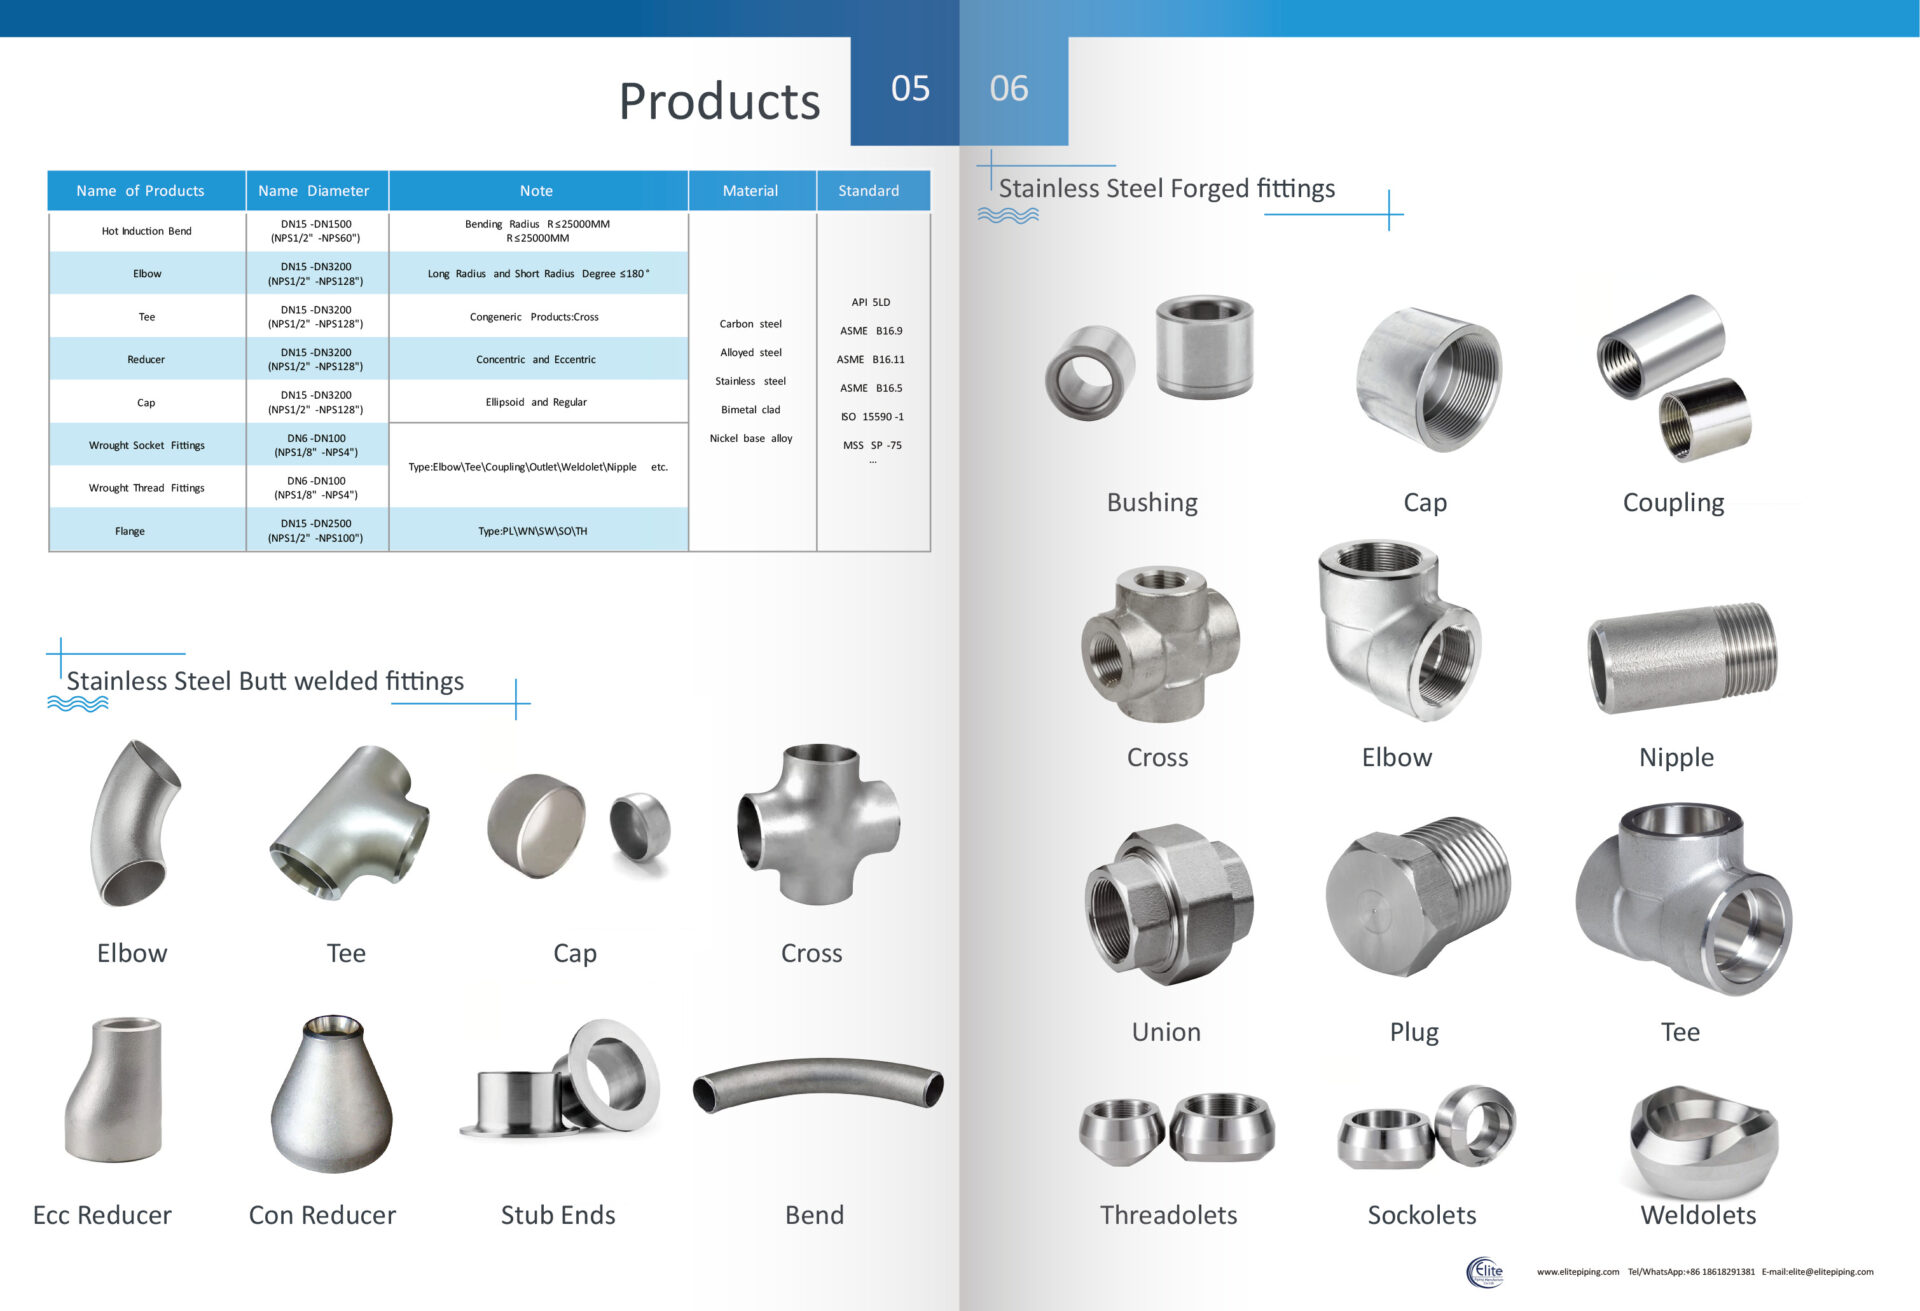Select the DN15-DN1500 diameter cell
Viewport: 1920px width, 1311px height.
pyautogui.click(x=316, y=231)
